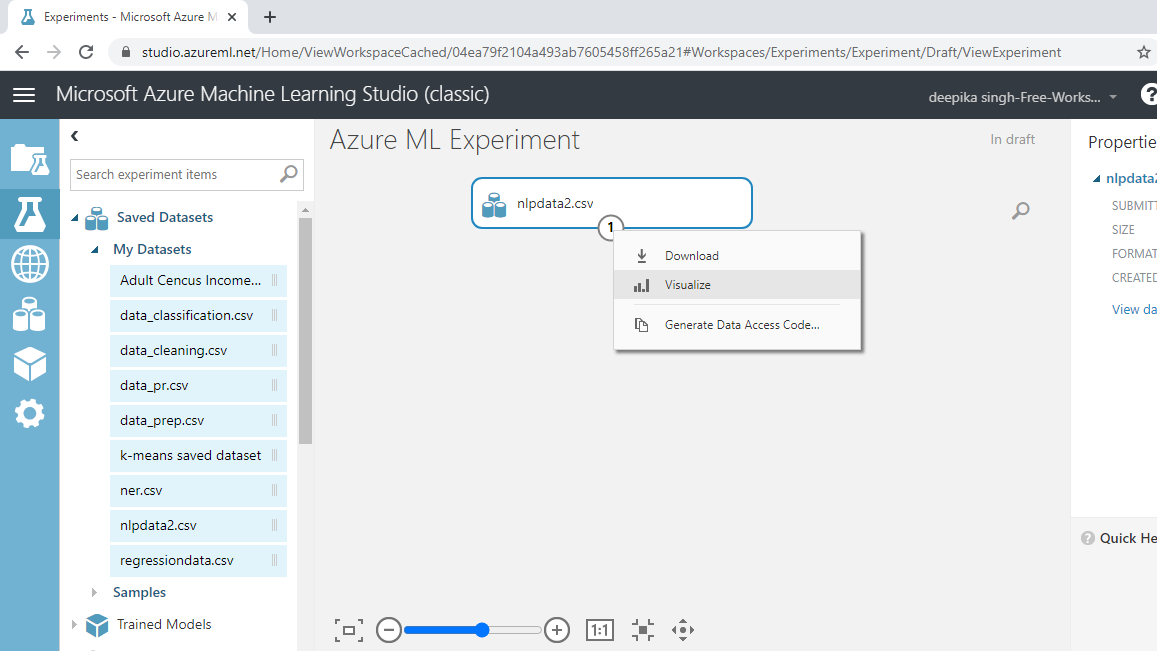
Task: Open the hamburger navigation menu
Action: [24, 94]
